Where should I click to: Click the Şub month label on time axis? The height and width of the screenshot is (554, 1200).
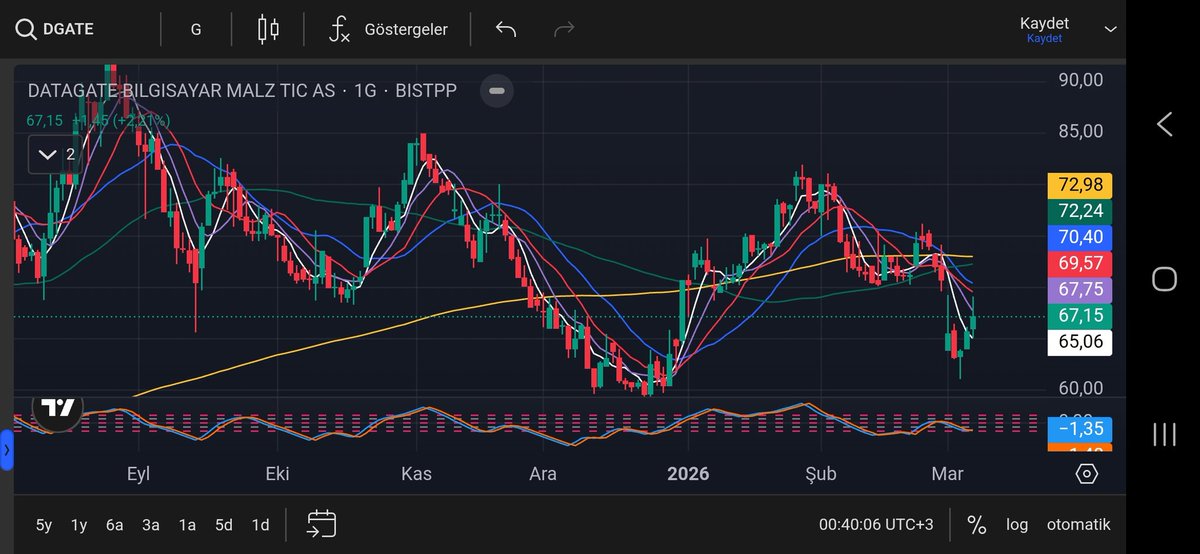click(819, 474)
